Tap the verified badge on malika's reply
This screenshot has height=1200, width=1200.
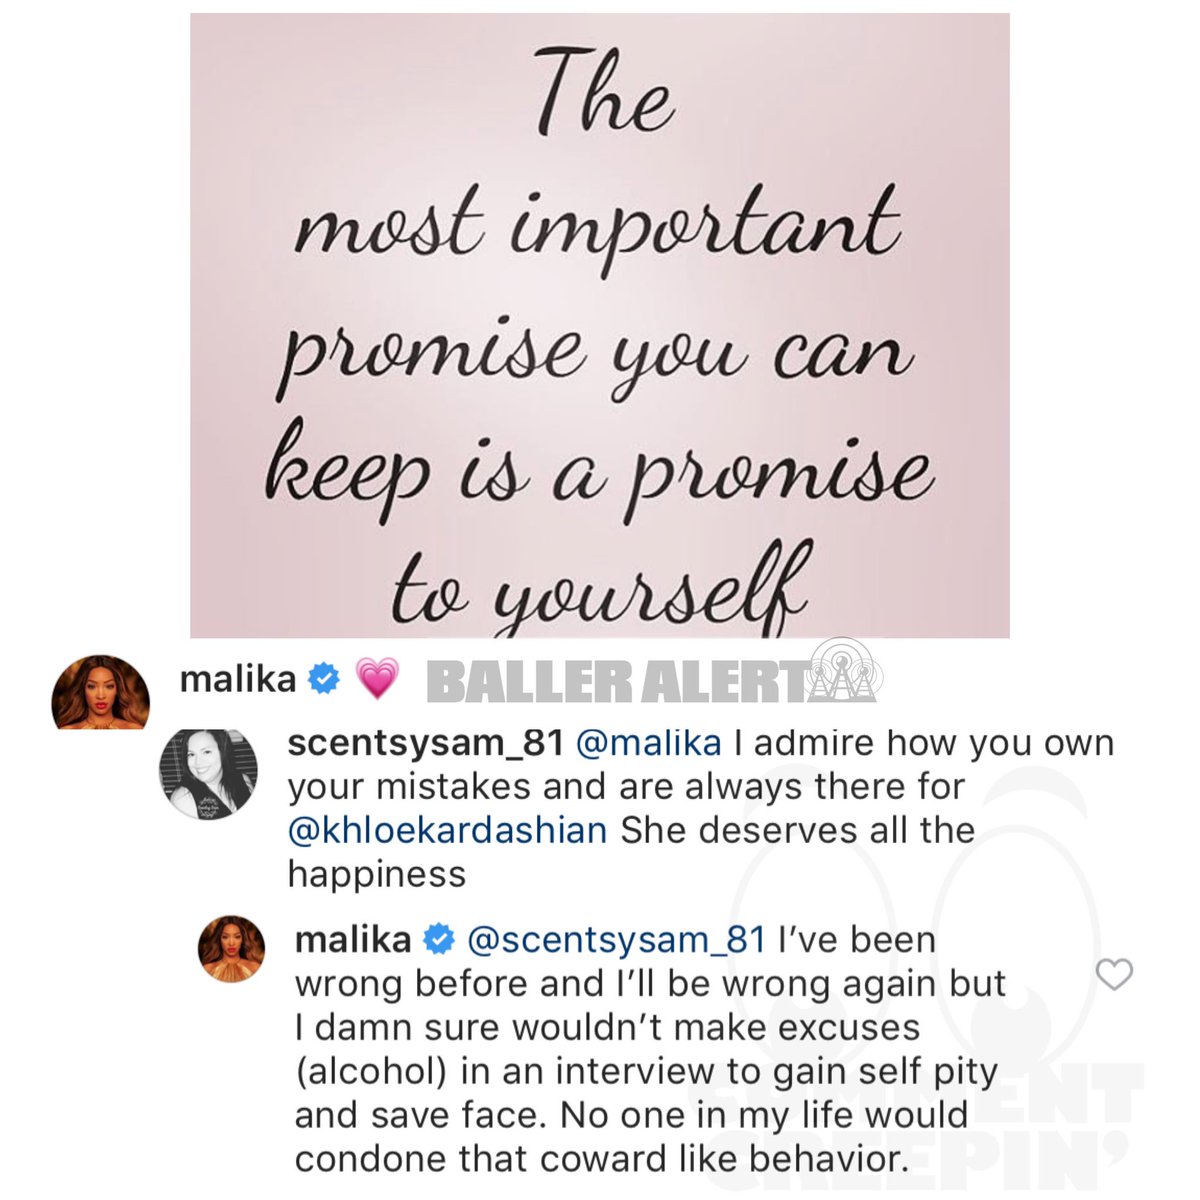point(438,940)
